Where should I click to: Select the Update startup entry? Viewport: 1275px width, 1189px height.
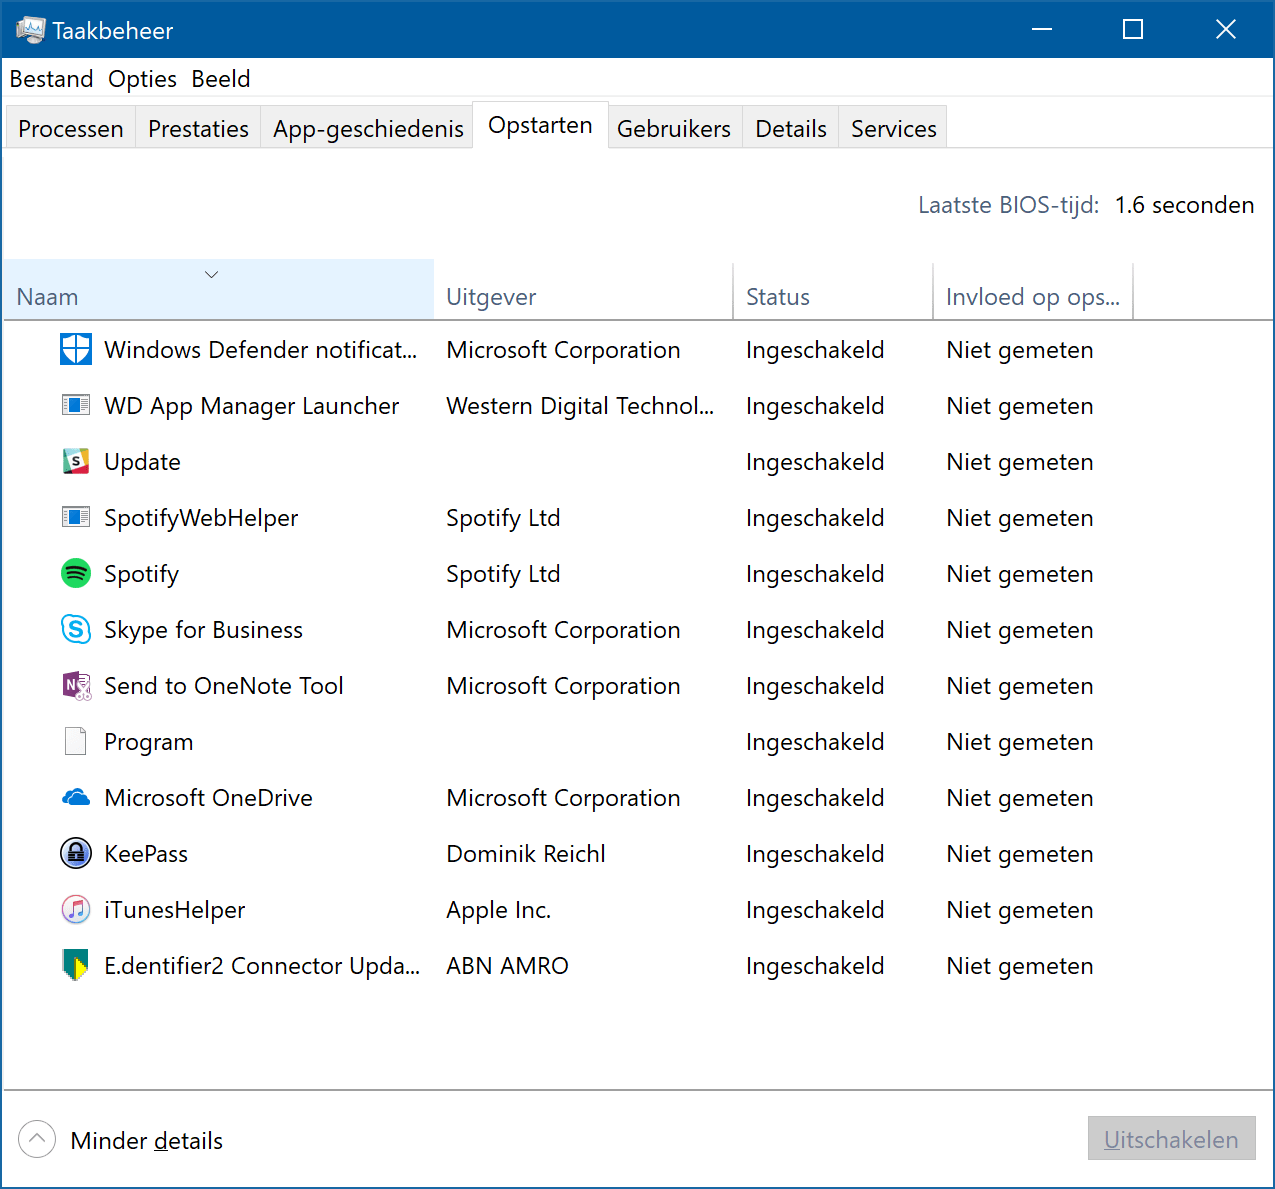(x=142, y=462)
